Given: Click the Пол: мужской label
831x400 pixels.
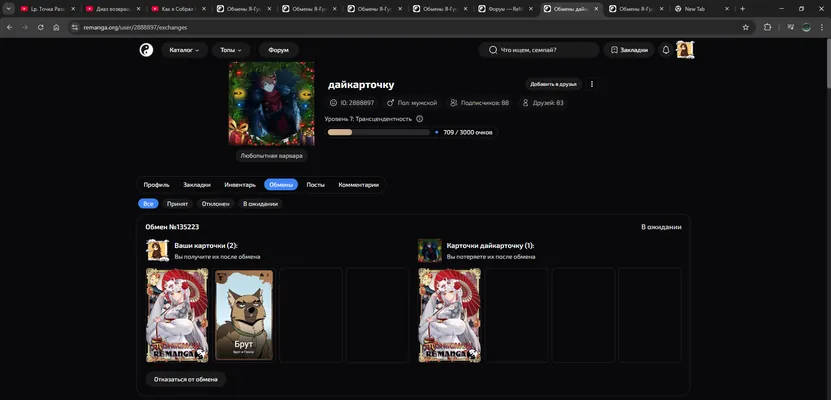Looking at the screenshot, I should point(412,103).
